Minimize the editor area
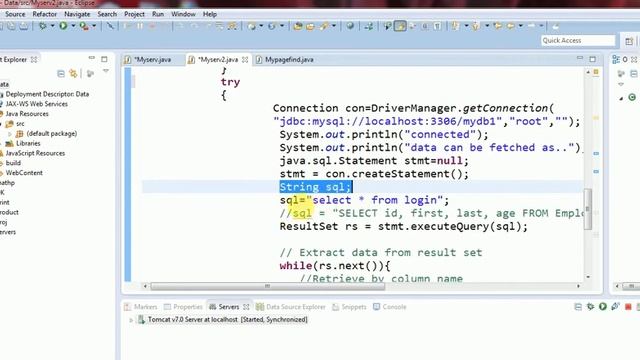Viewport: 640px width, 360px height. [x=580, y=58]
